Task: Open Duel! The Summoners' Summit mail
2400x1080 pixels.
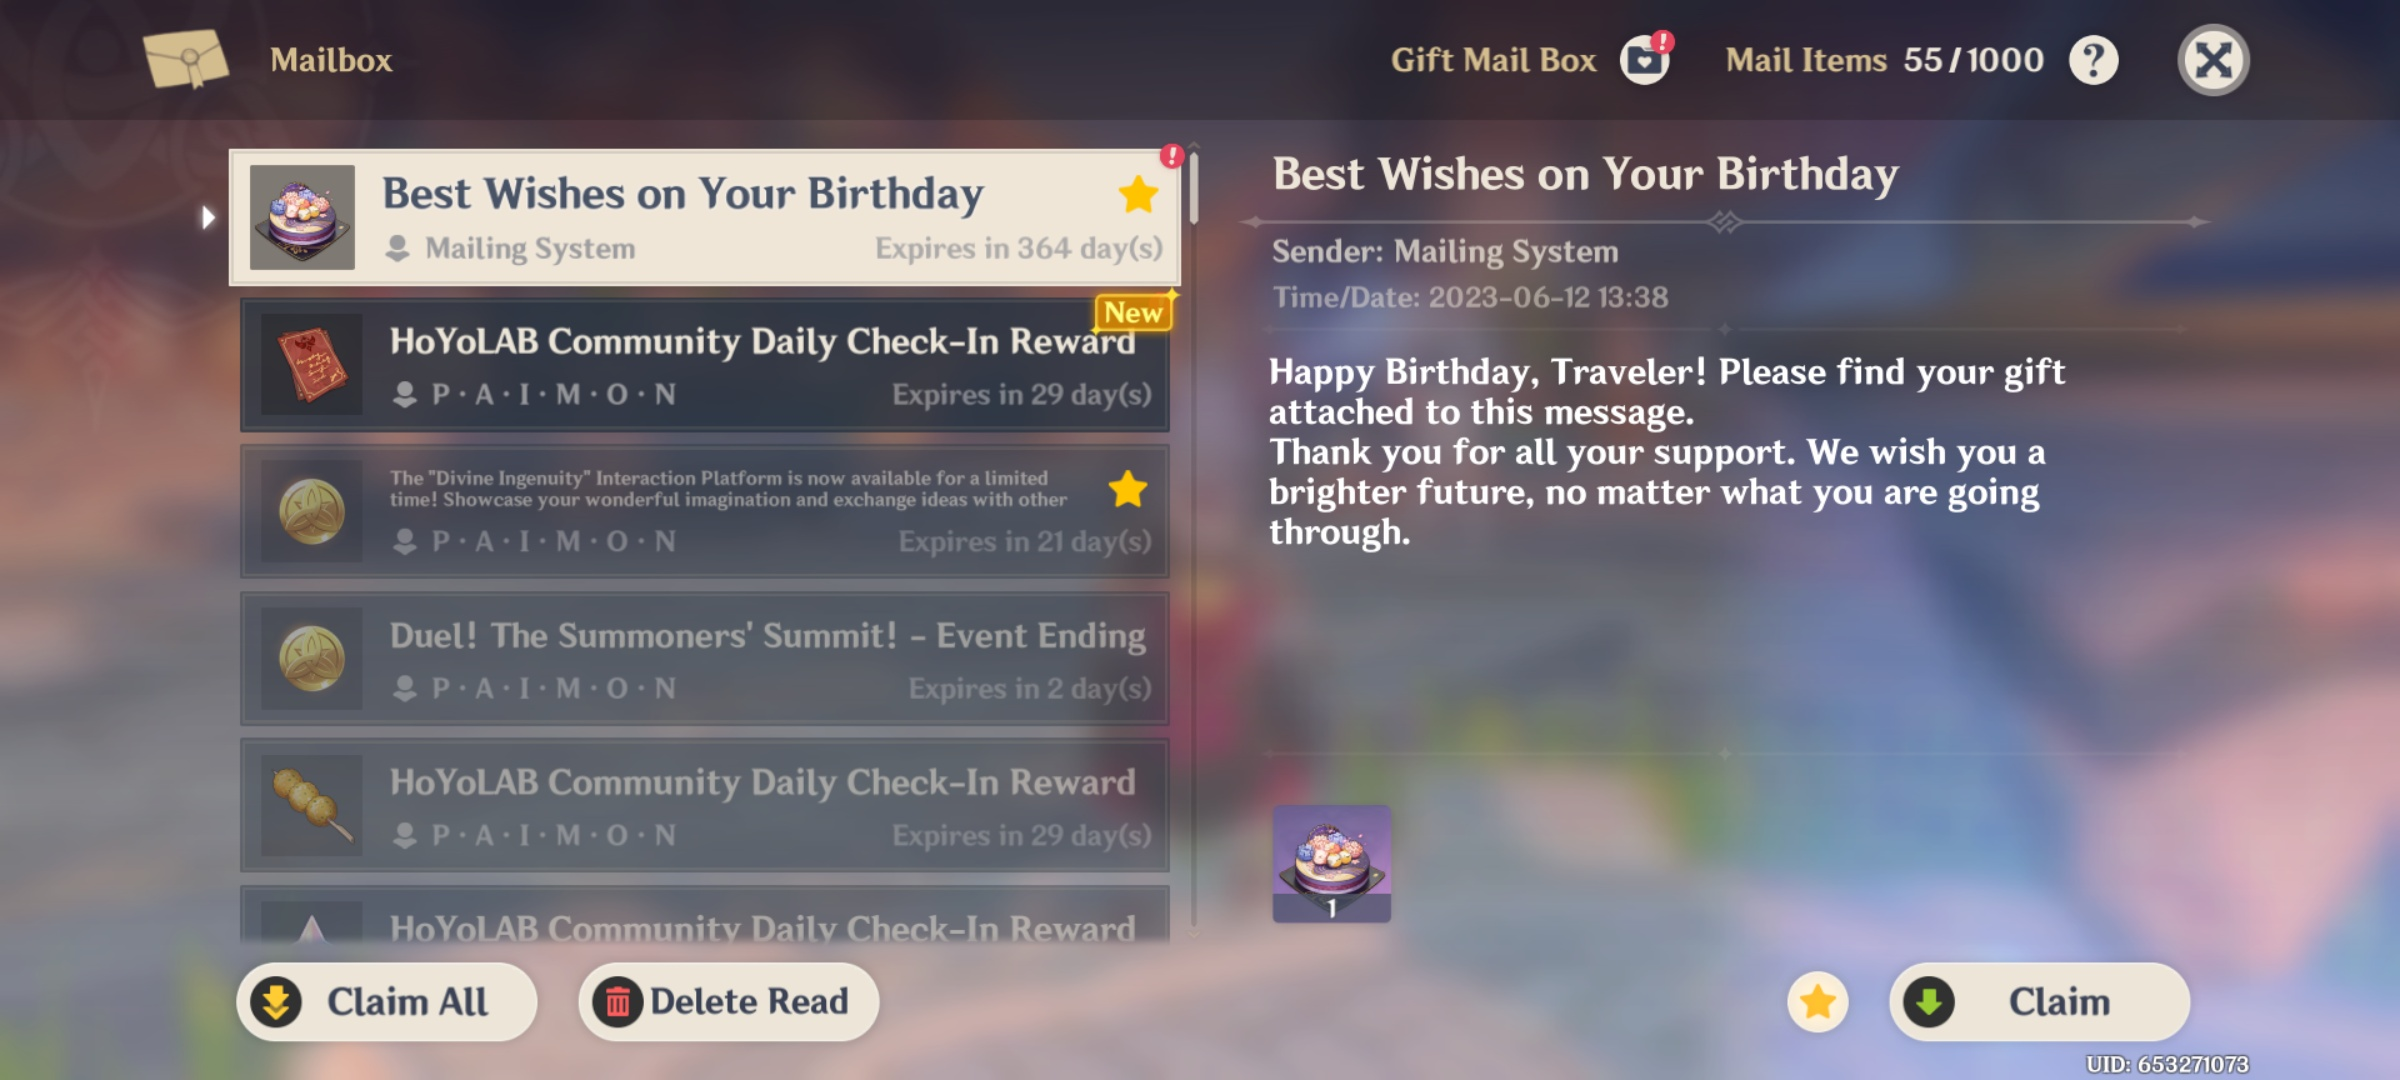Action: tap(705, 659)
